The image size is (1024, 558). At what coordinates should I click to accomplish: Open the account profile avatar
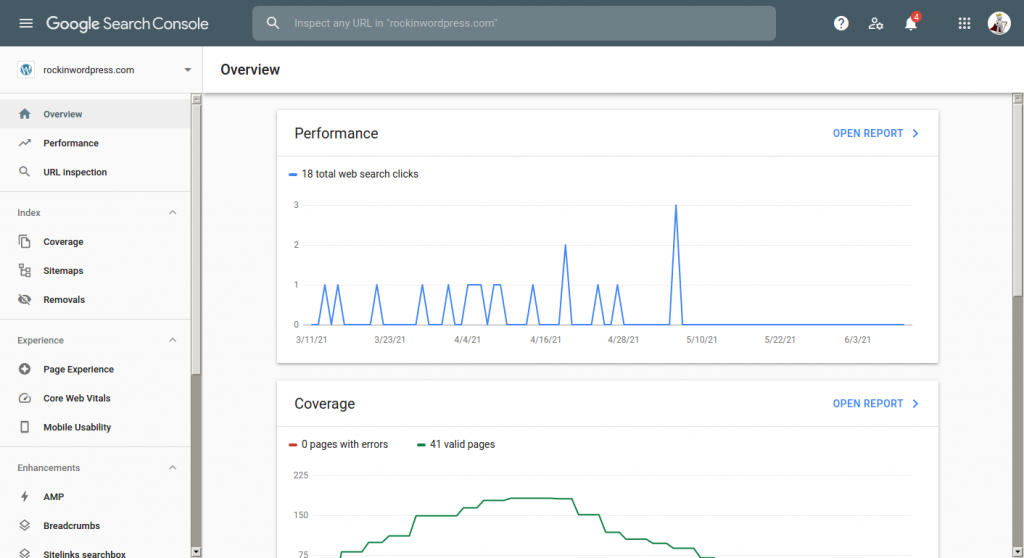click(999, 24)
